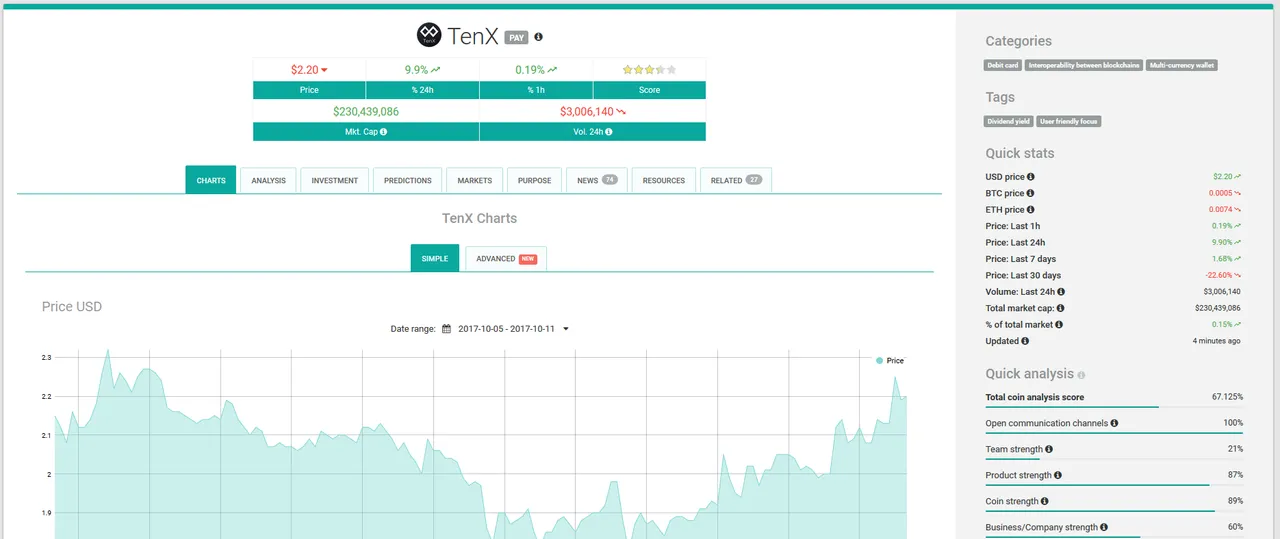Click Total coin analysis score bar
This screenshot has width=1280, height=539.
1114,407
